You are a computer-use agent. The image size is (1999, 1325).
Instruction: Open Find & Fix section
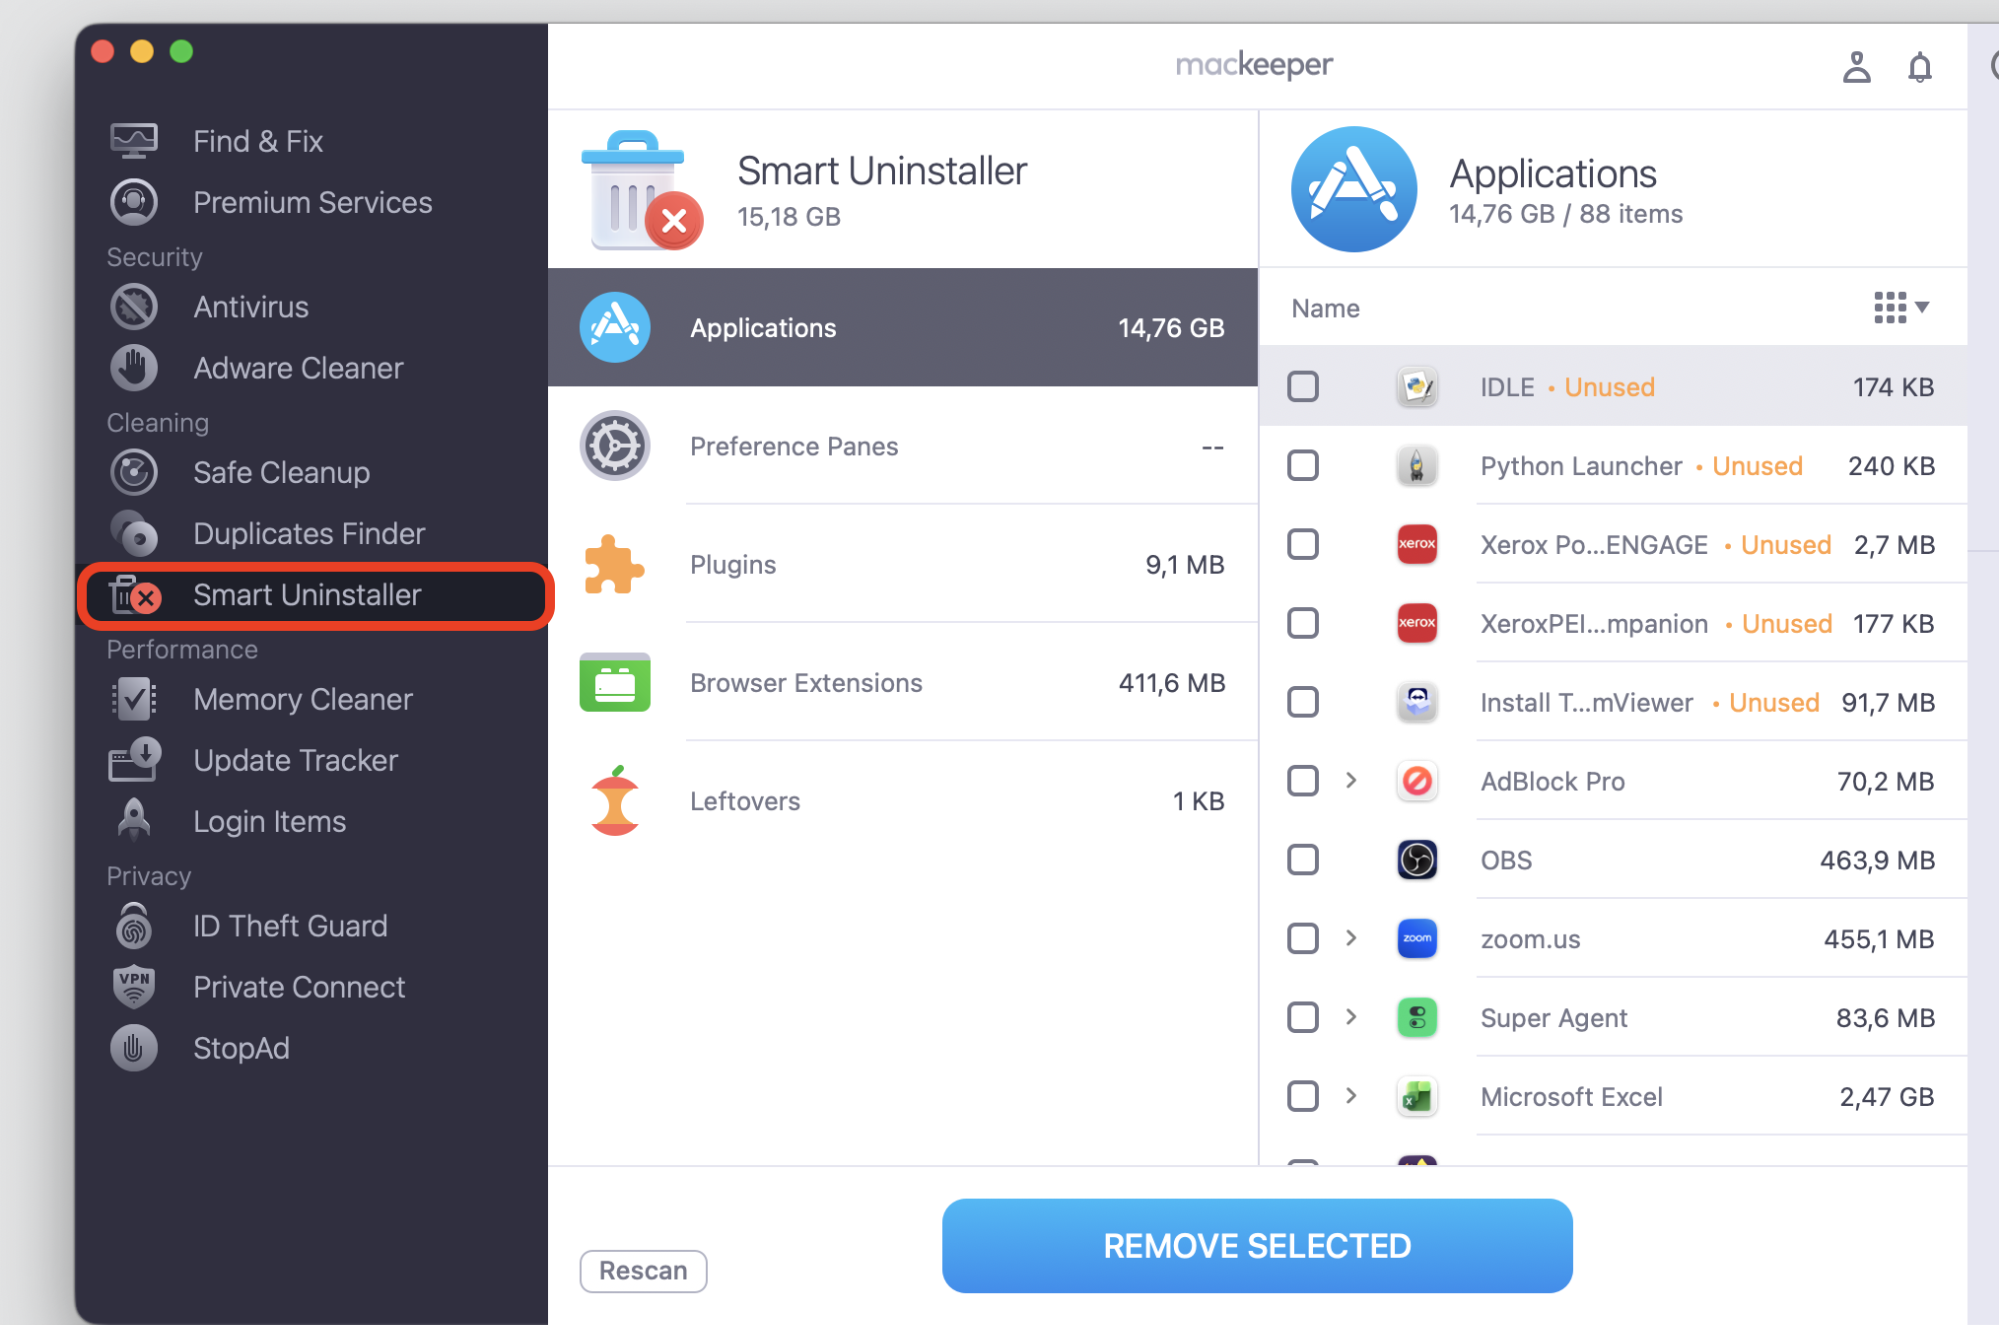coord(312,141)
